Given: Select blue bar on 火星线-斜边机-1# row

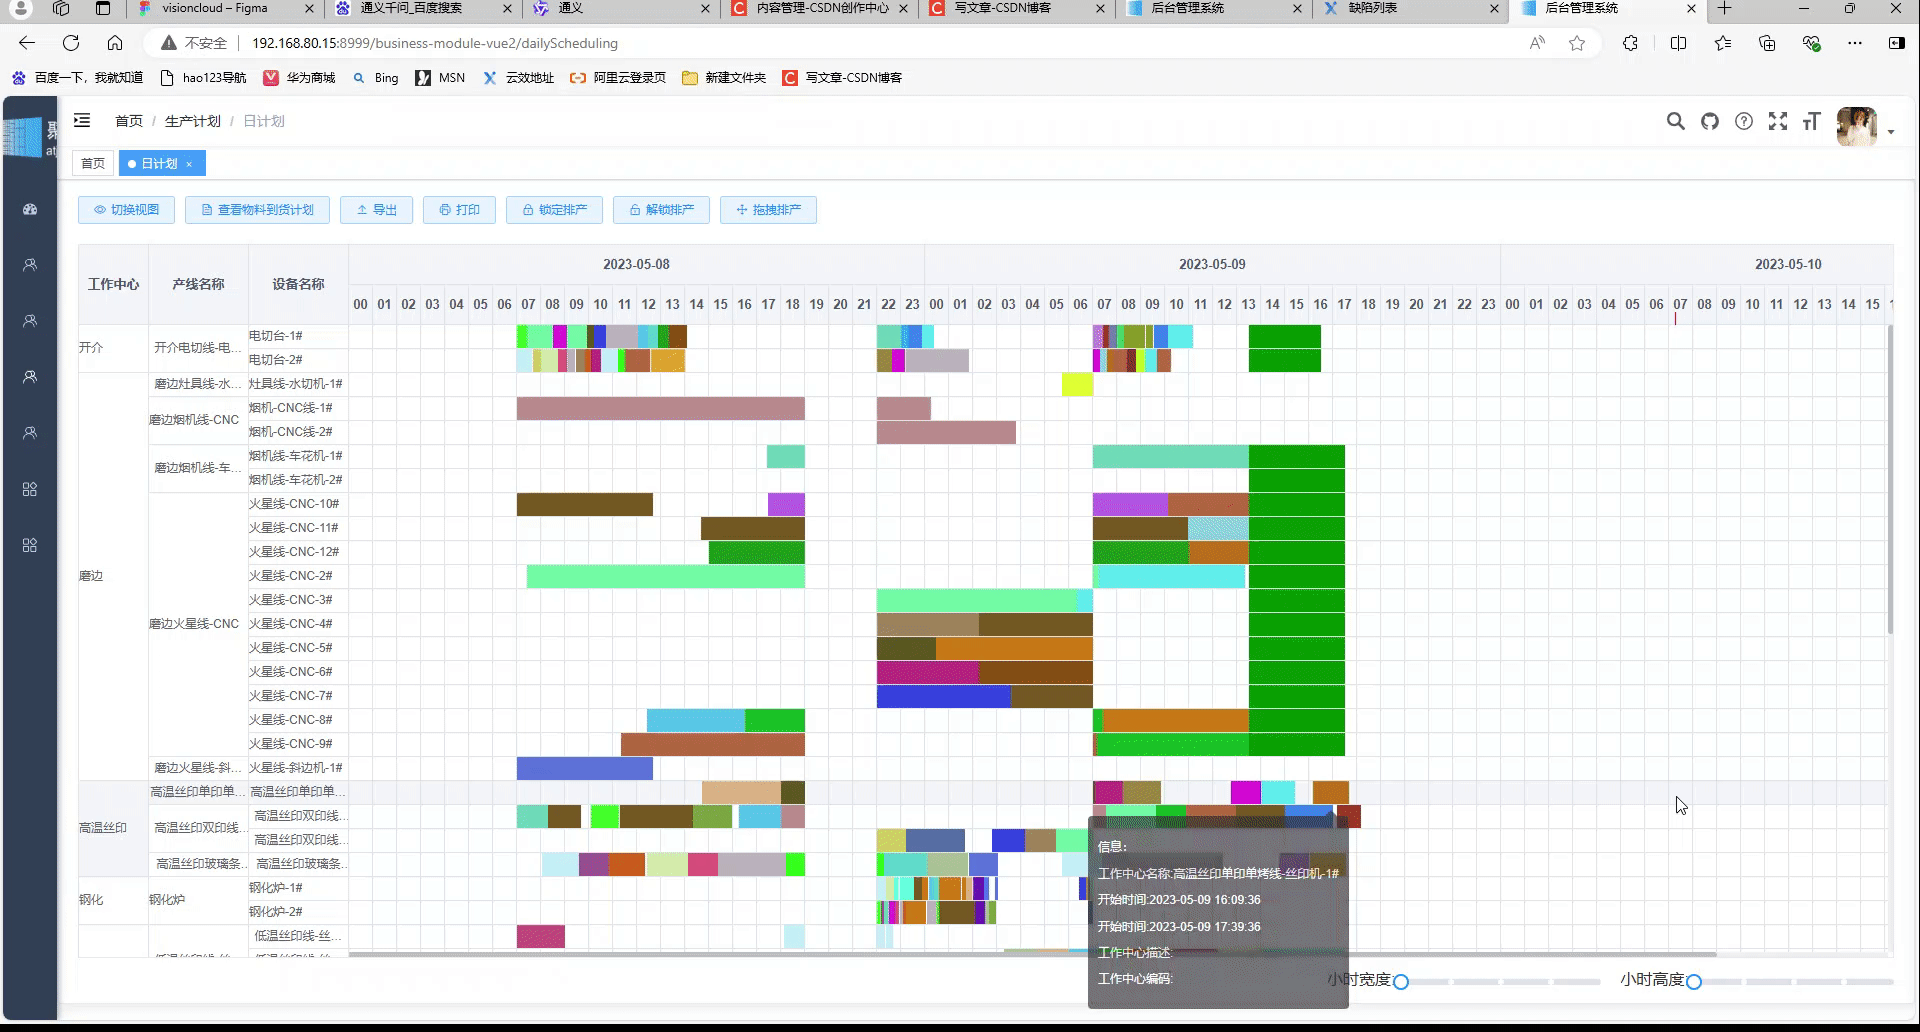Looking at the screenshot, I should [x=585, y=768].
